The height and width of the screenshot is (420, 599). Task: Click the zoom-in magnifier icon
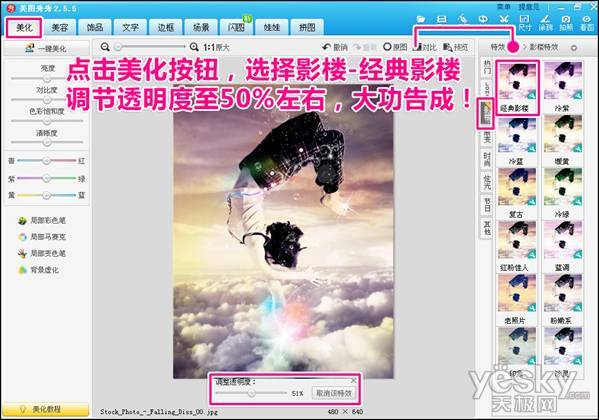tap(194, 47)
